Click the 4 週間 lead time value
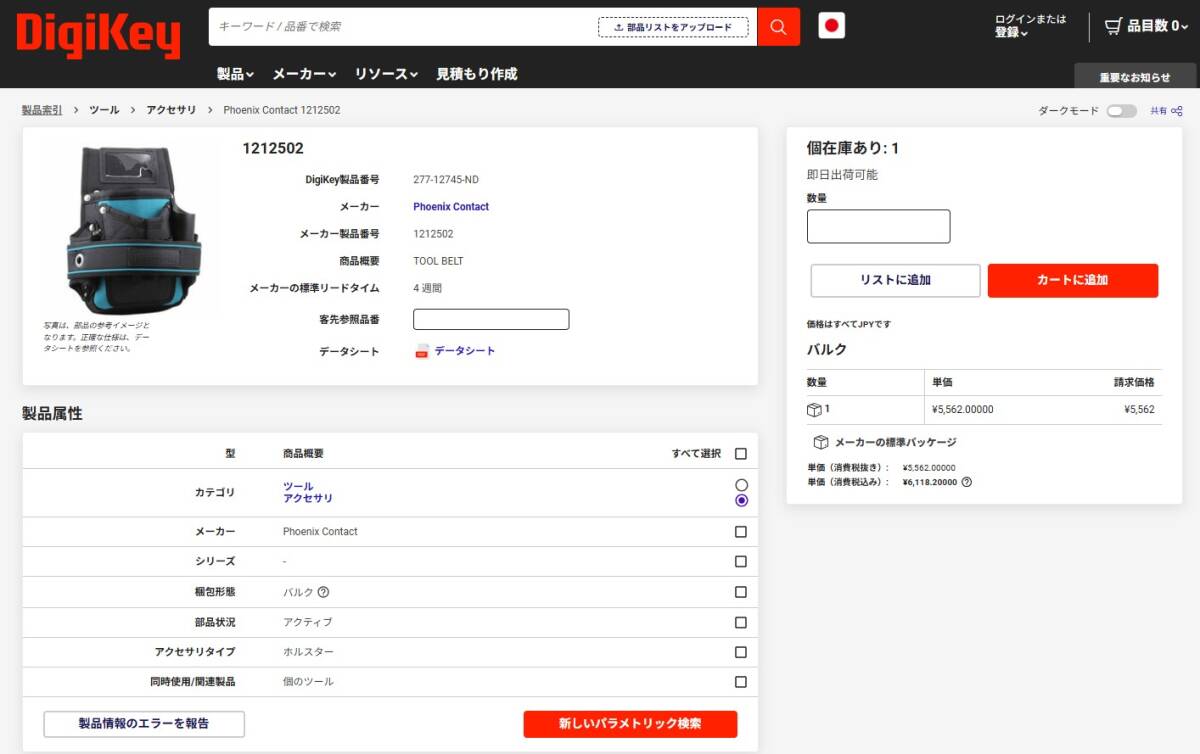Screen dimensions: 1200x754 click(427, 288)
